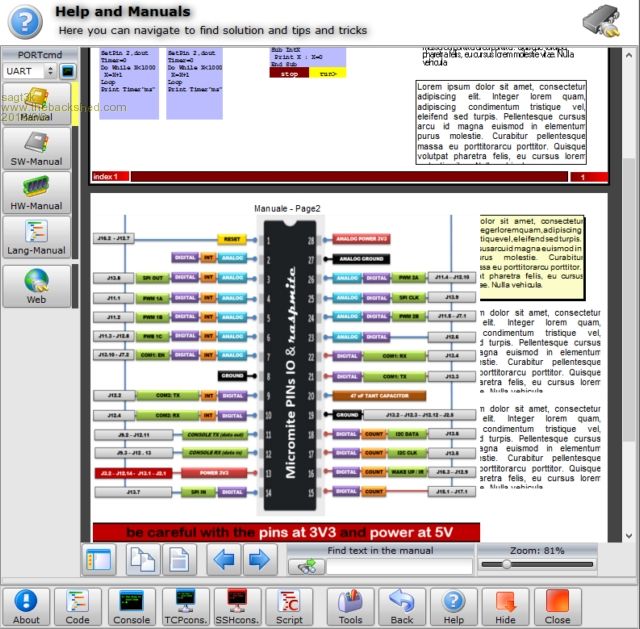Image resolution: width=640 pixels, height=629 pixels.
Task: Click the PORTcmd terminal icon
Action: click(x=68, y=72)
